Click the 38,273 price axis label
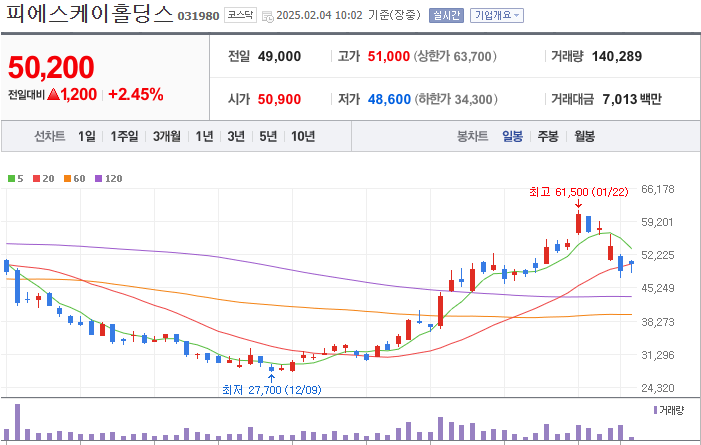The width and height of the screenshot is (701, 445). pos(658,322)
